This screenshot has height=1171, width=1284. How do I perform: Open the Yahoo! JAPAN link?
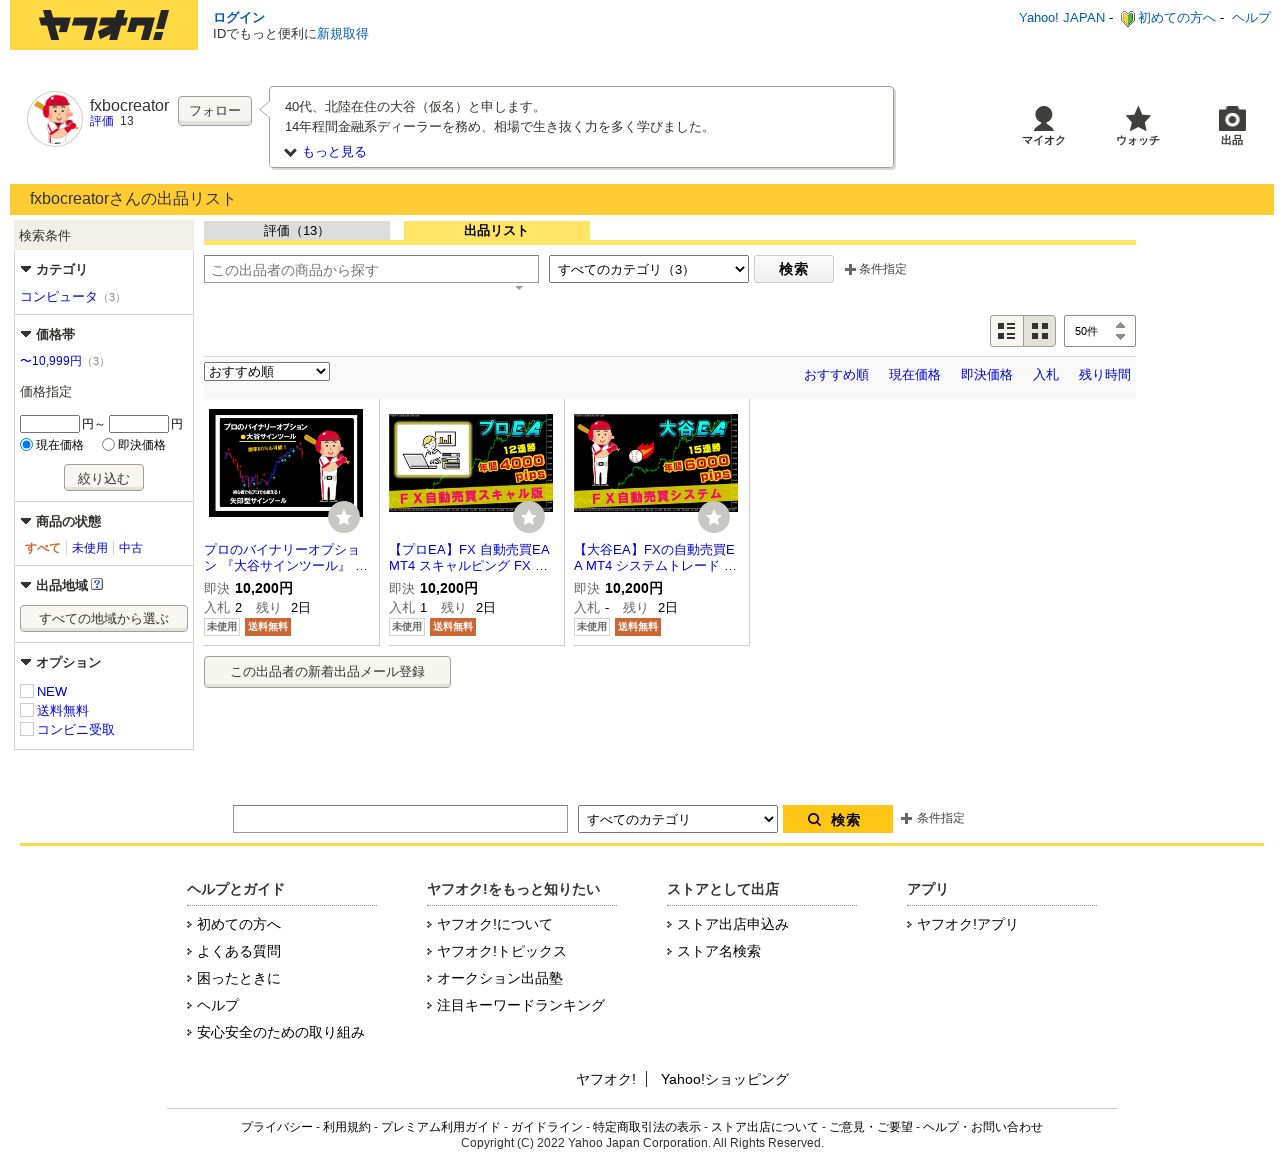1062,18
